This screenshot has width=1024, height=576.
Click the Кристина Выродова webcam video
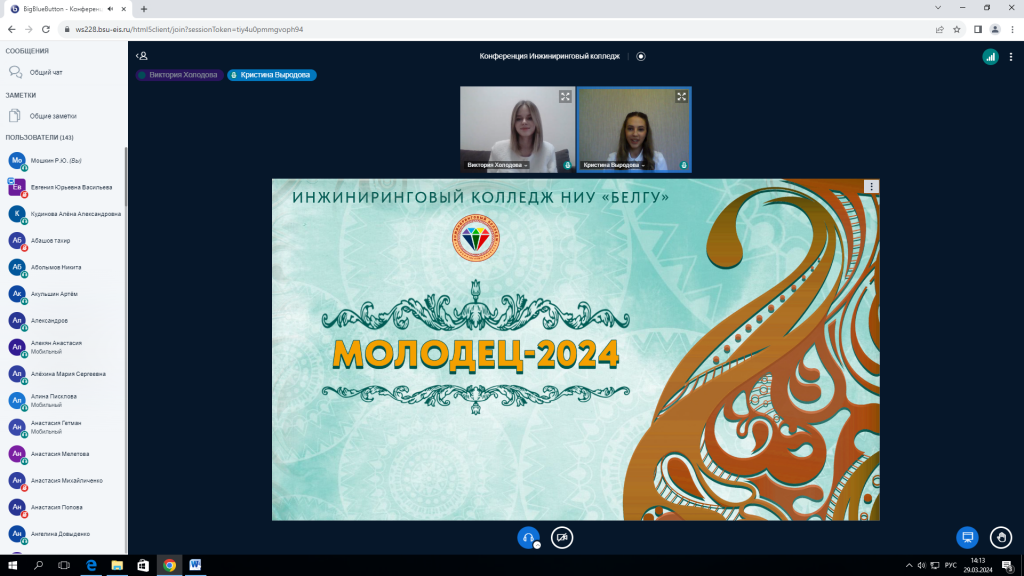click(633, 129)
